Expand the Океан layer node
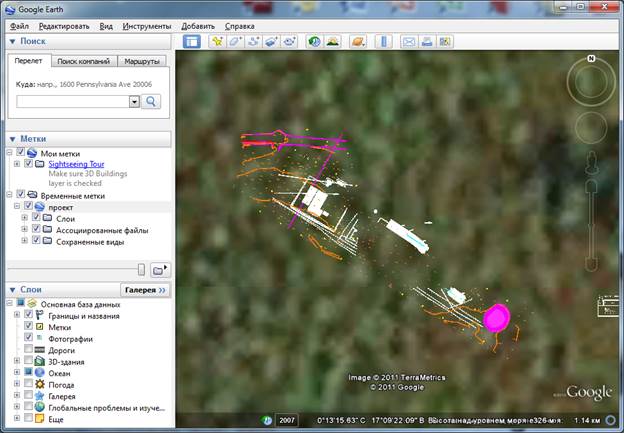This screenshot has width=624, height=433. coord(17,373)
